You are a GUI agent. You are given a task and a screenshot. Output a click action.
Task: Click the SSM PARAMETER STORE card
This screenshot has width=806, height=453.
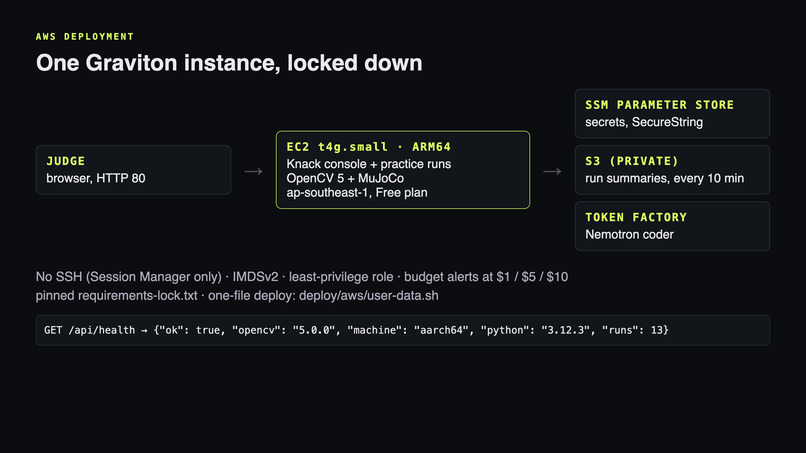[x=672, y=114]
